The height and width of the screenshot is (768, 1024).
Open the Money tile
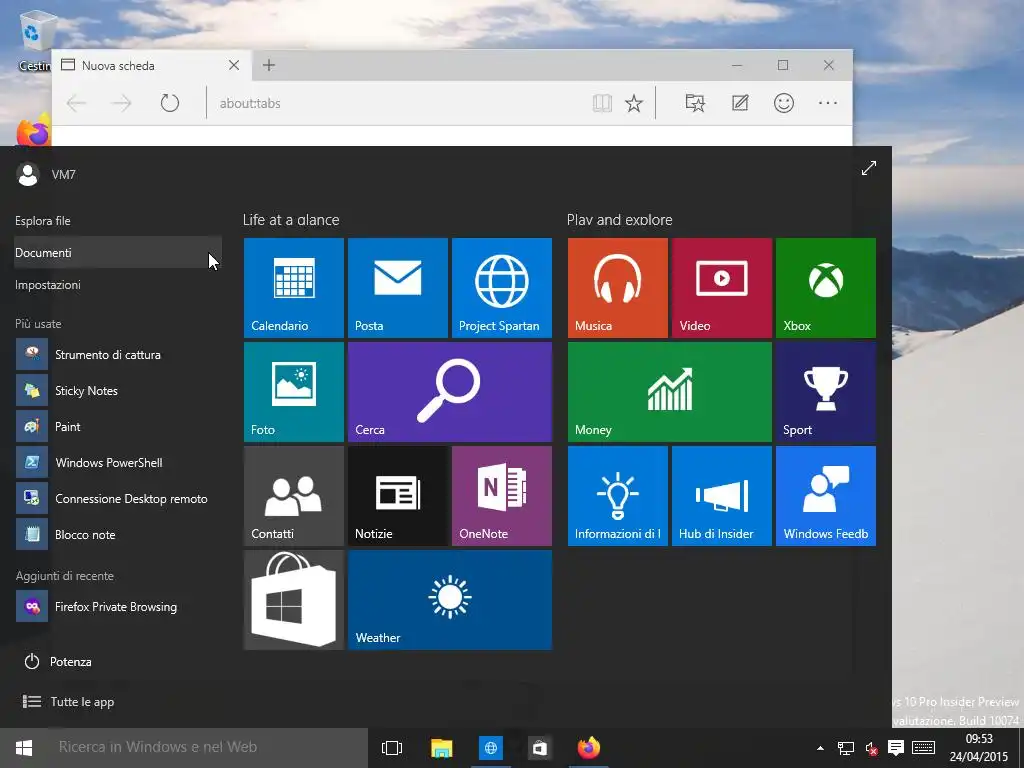click(670, 392)
